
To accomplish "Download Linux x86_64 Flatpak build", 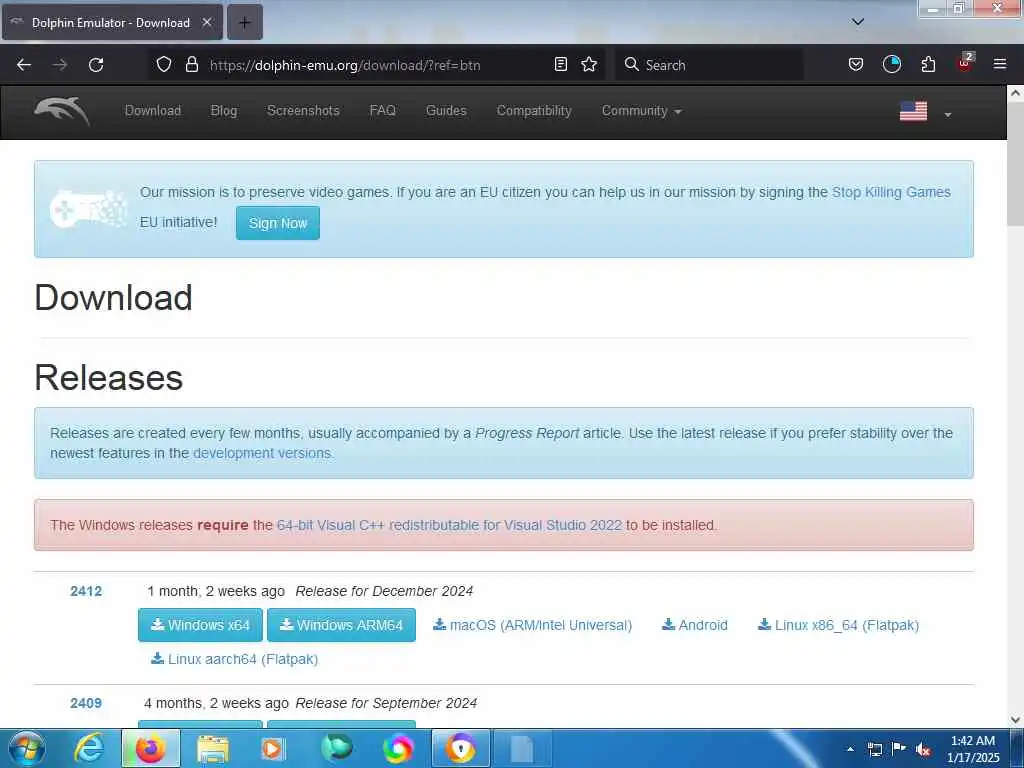I will [838, 625].
